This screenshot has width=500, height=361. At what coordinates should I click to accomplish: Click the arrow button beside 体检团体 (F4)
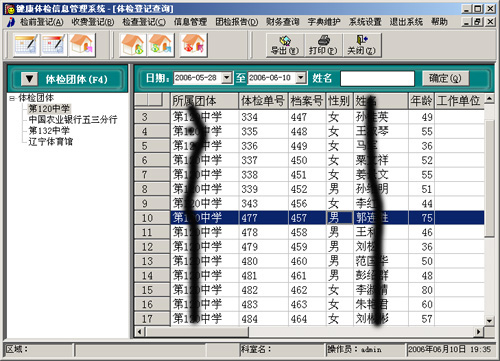click(29, 79)
